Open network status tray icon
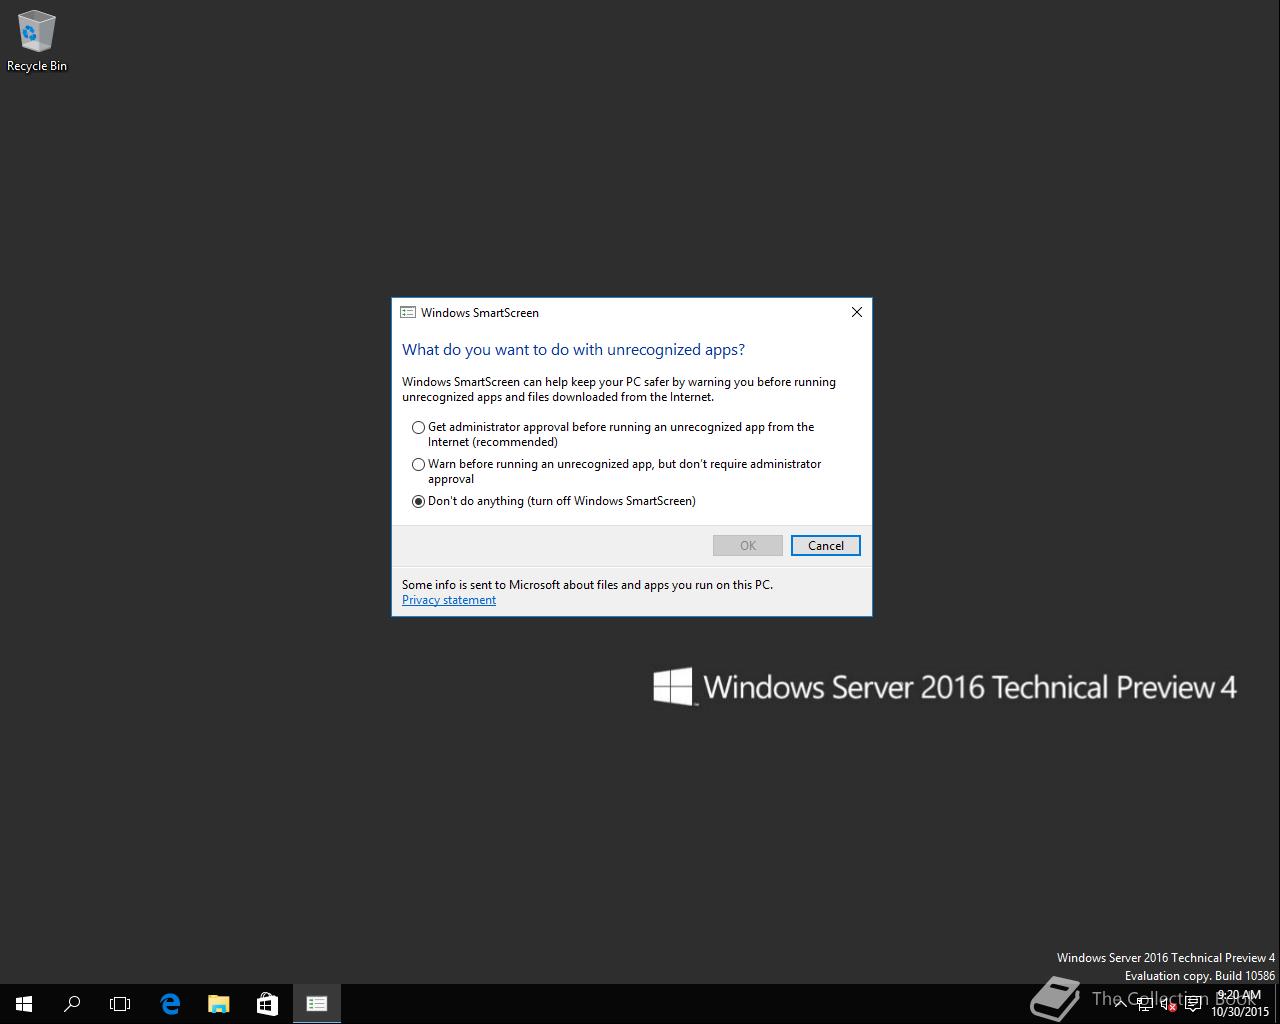Viewport: 1280px width, 1024px height. [1145, 1004]
